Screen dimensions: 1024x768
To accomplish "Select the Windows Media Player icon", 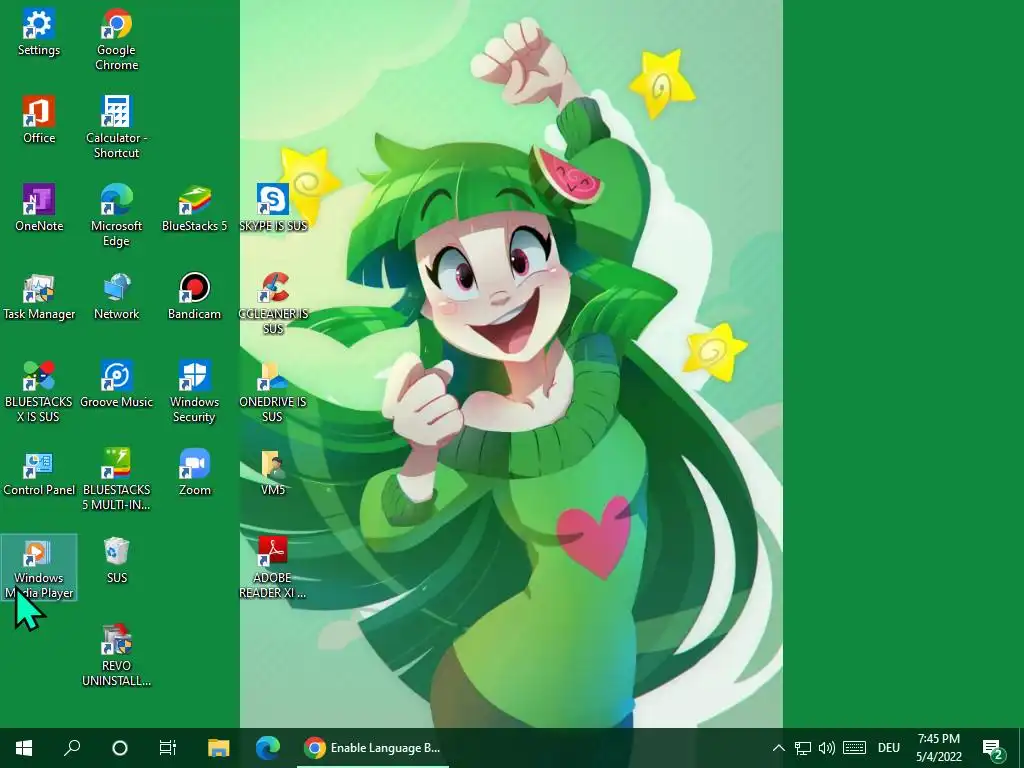I will point(39,568).
